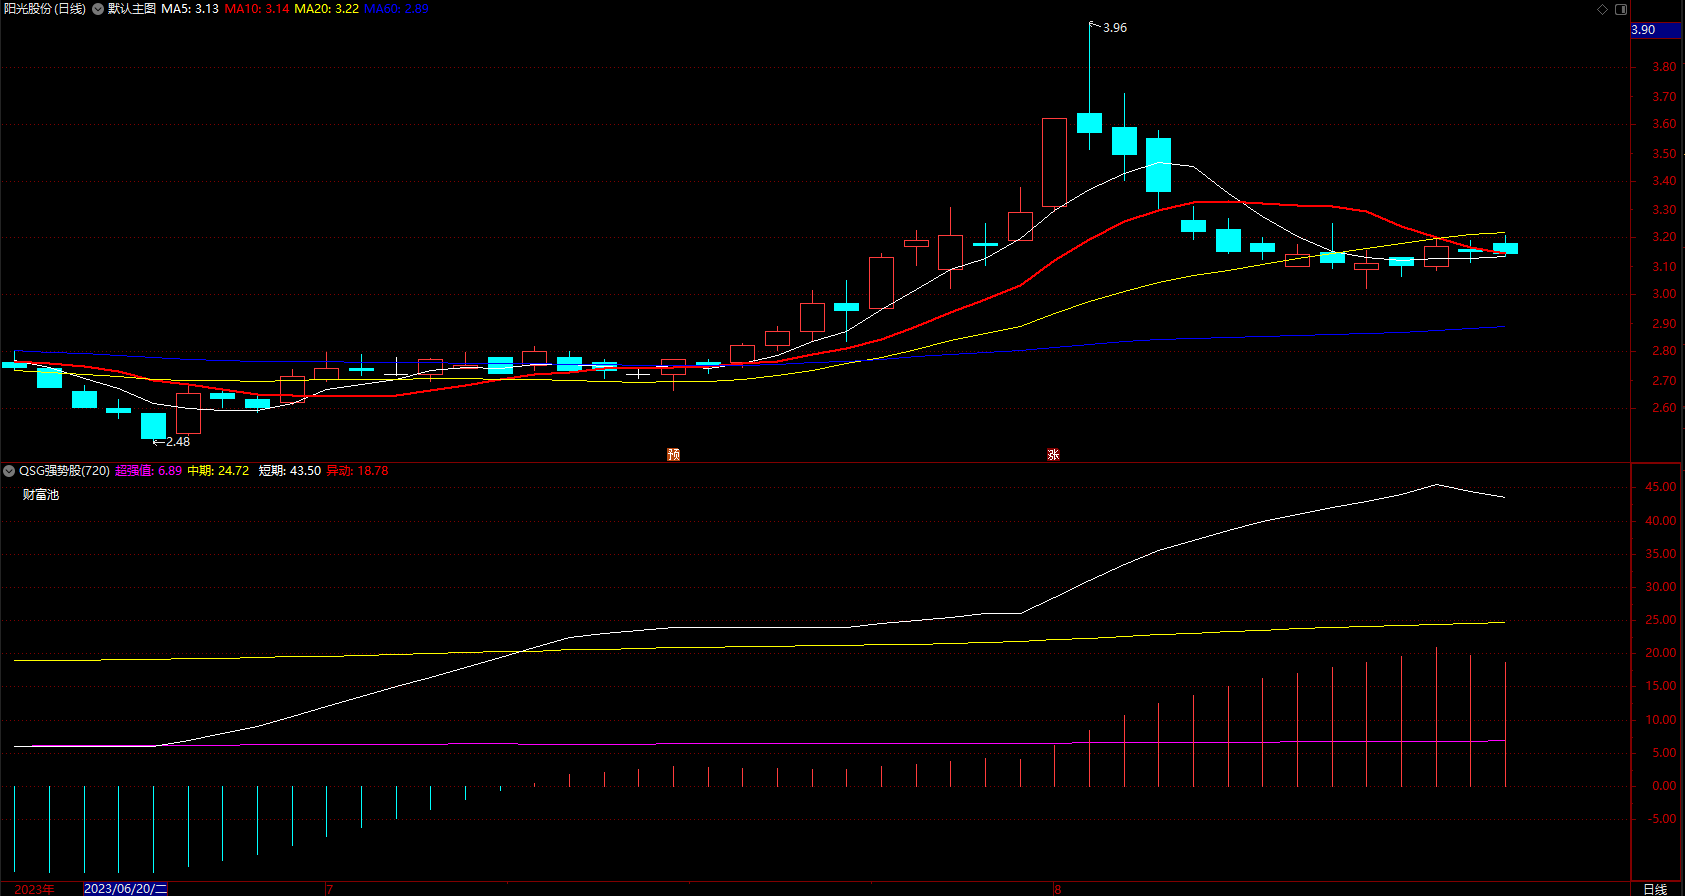This screenshot has height=896, width=1685.
Task: Click the QSG强势股(720) indicator name
Action: pos(64,471)
